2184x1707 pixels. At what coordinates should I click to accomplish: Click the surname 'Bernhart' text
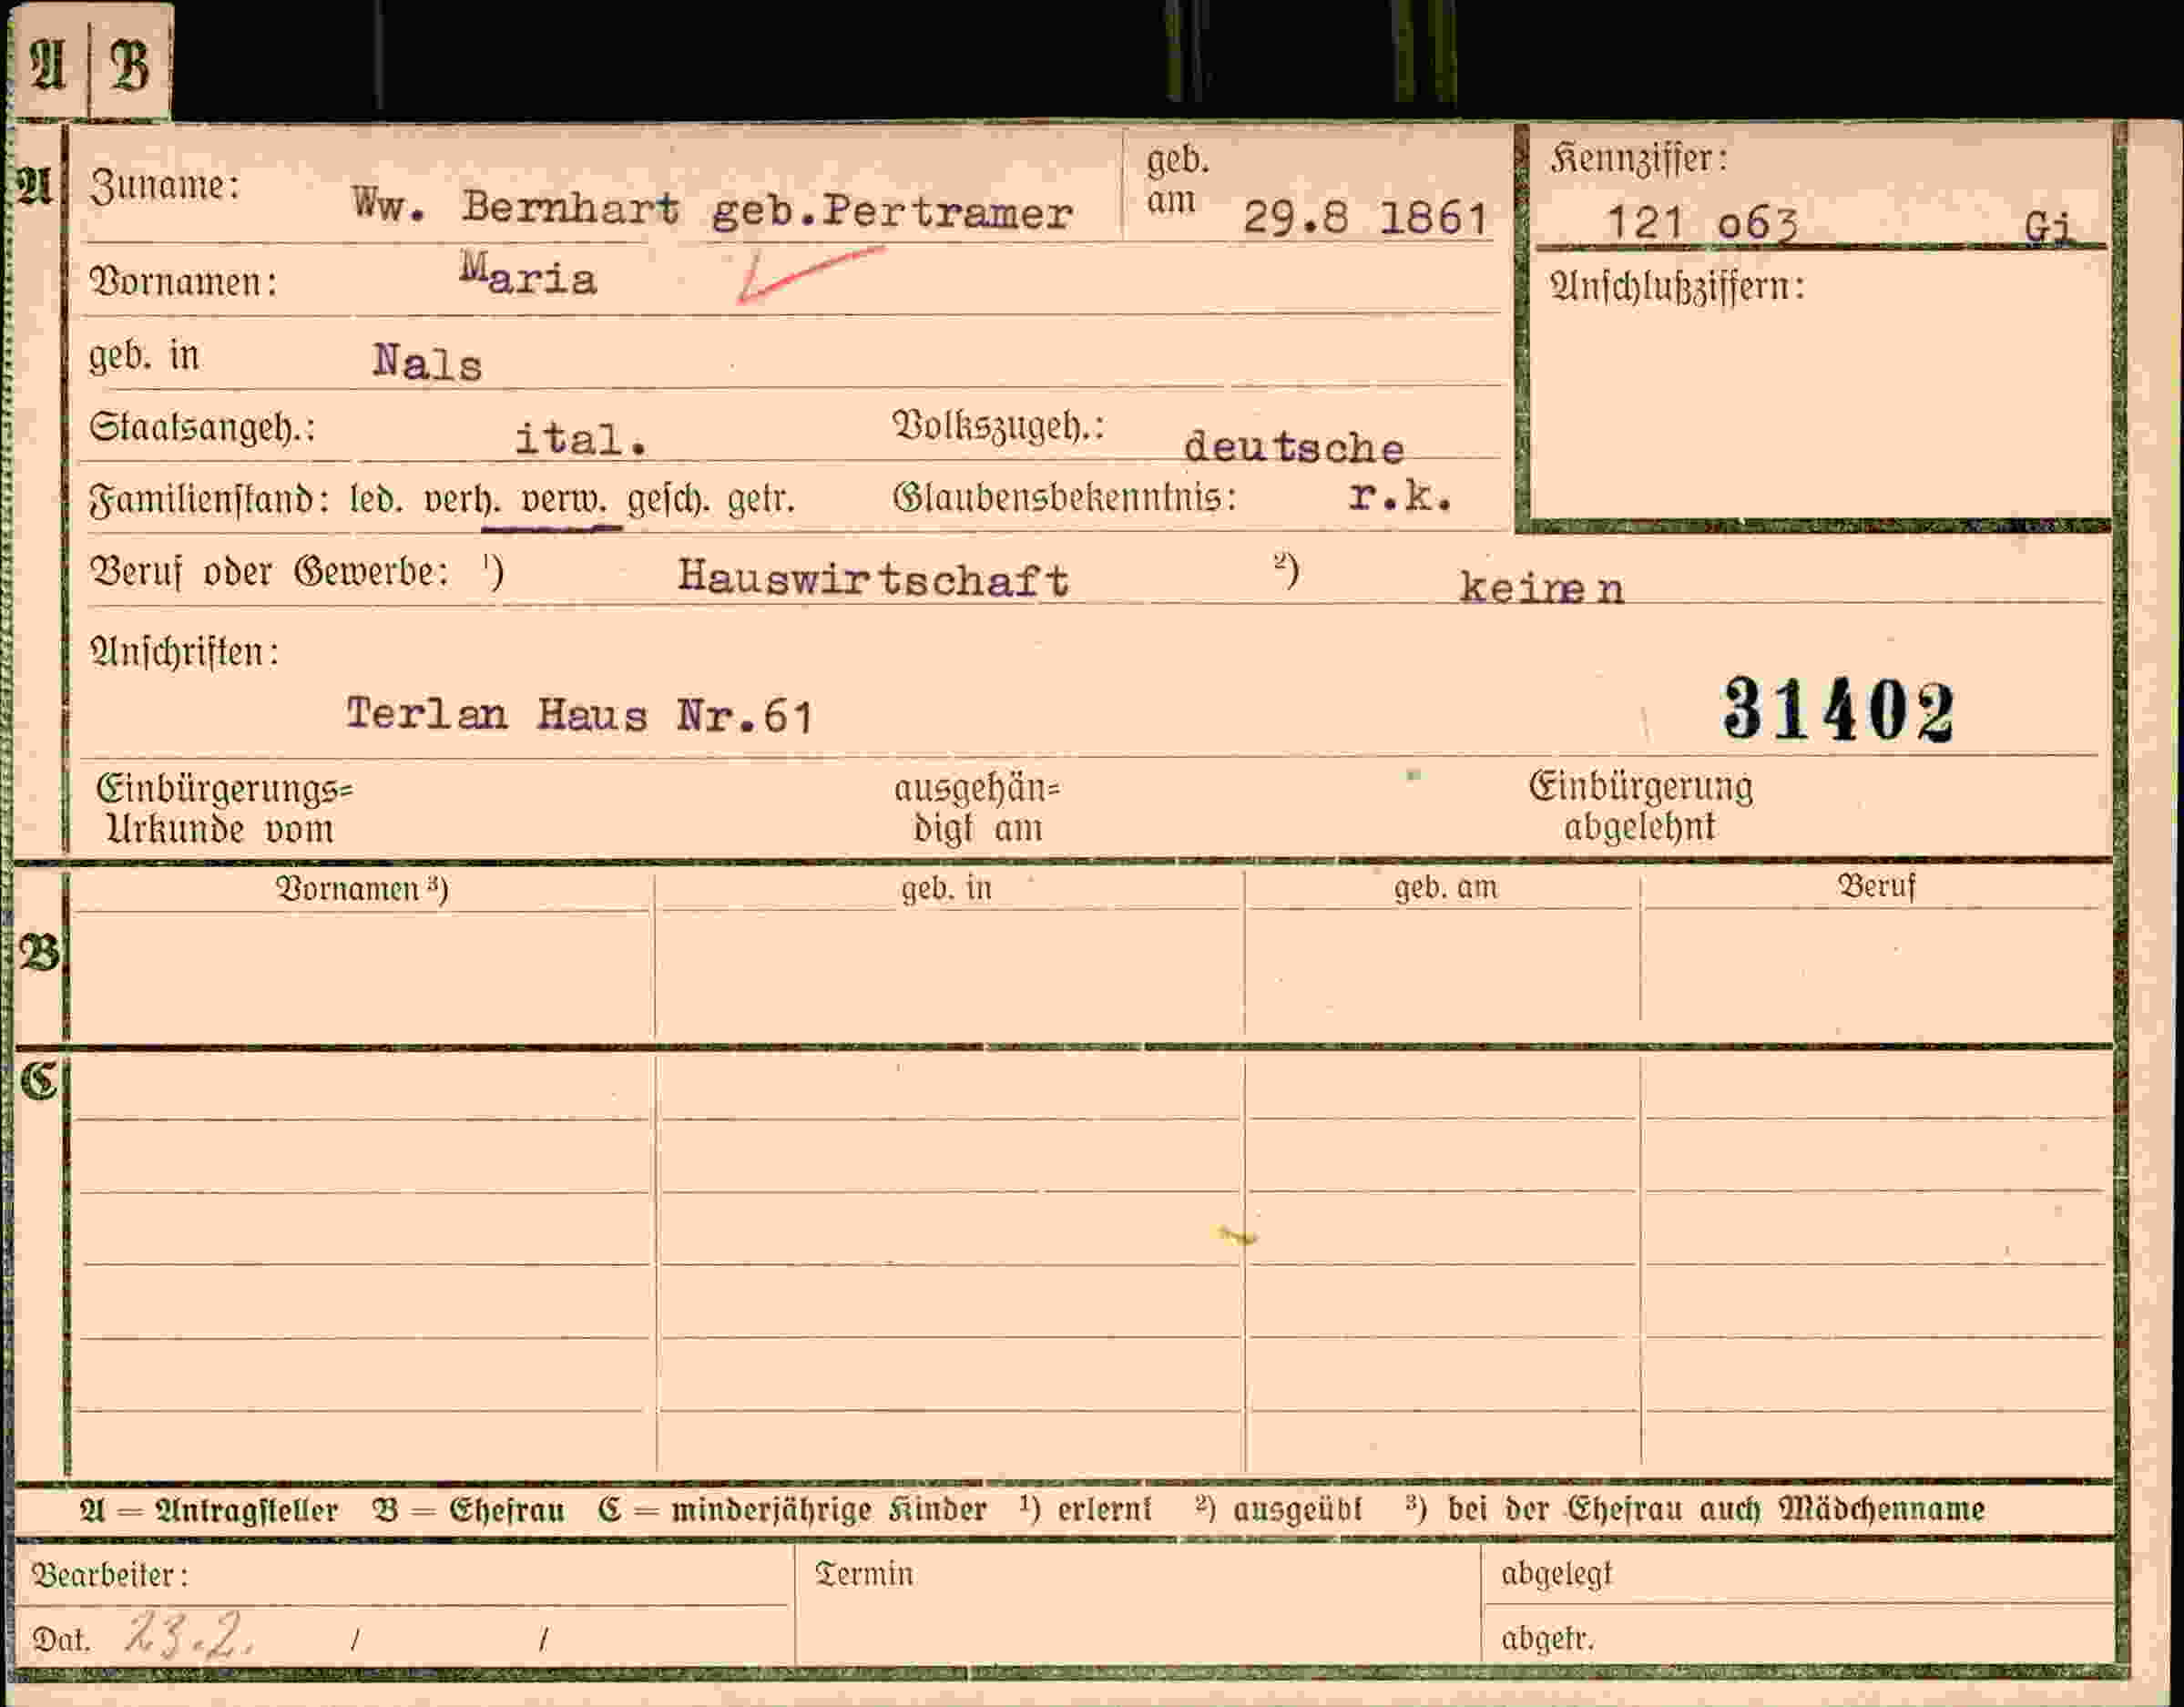point(570,207)
